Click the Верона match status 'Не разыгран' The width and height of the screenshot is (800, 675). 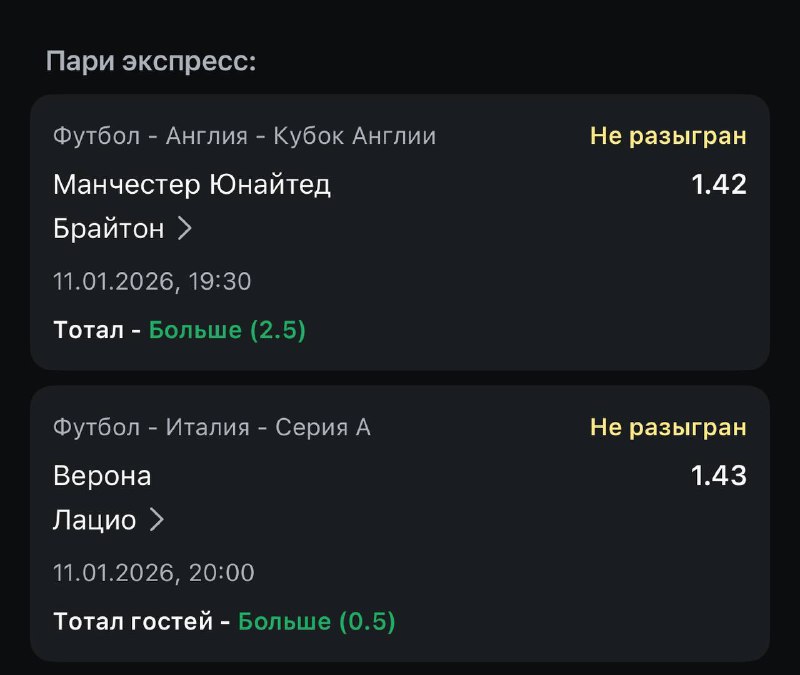coord(668,428)
